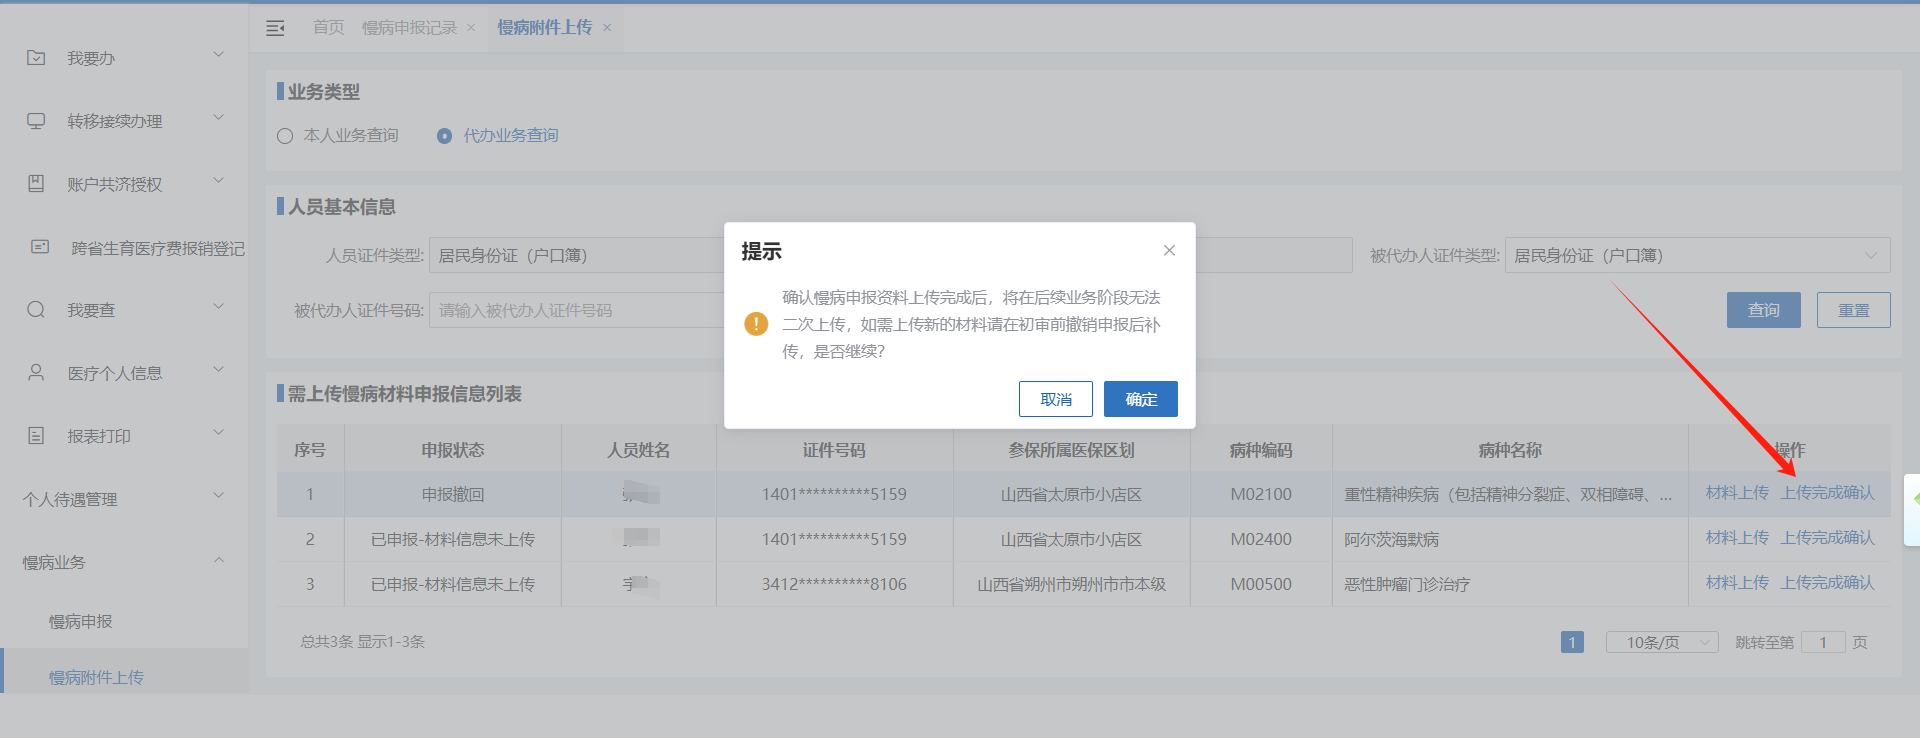
Task: Close the 提示 dialog with X icon
Action: coord(1169,250)
